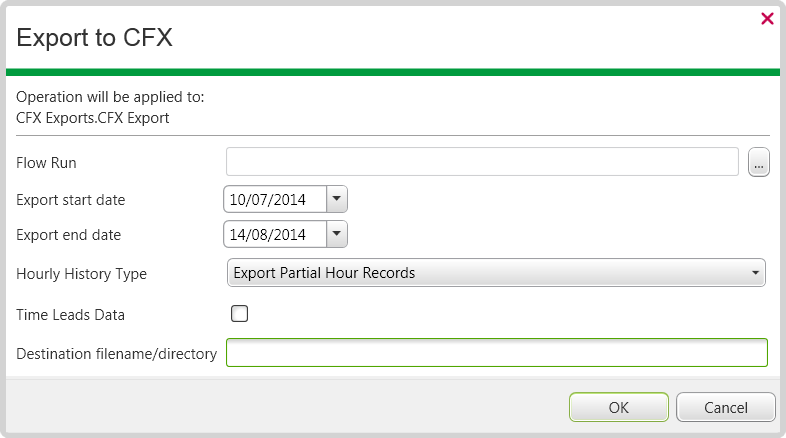The image size is (786, 438).
Task: Click the Time Leads Data label
Action: coord(71,314)
